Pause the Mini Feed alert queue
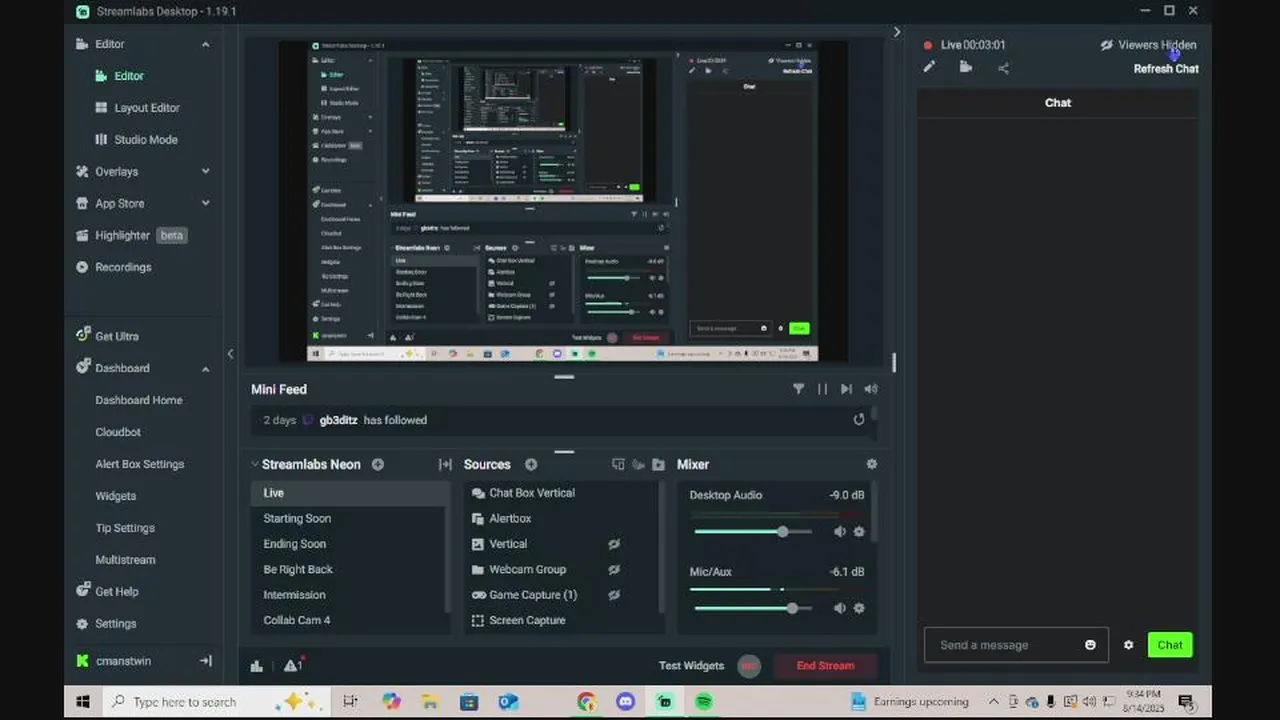 coord(822,389)
